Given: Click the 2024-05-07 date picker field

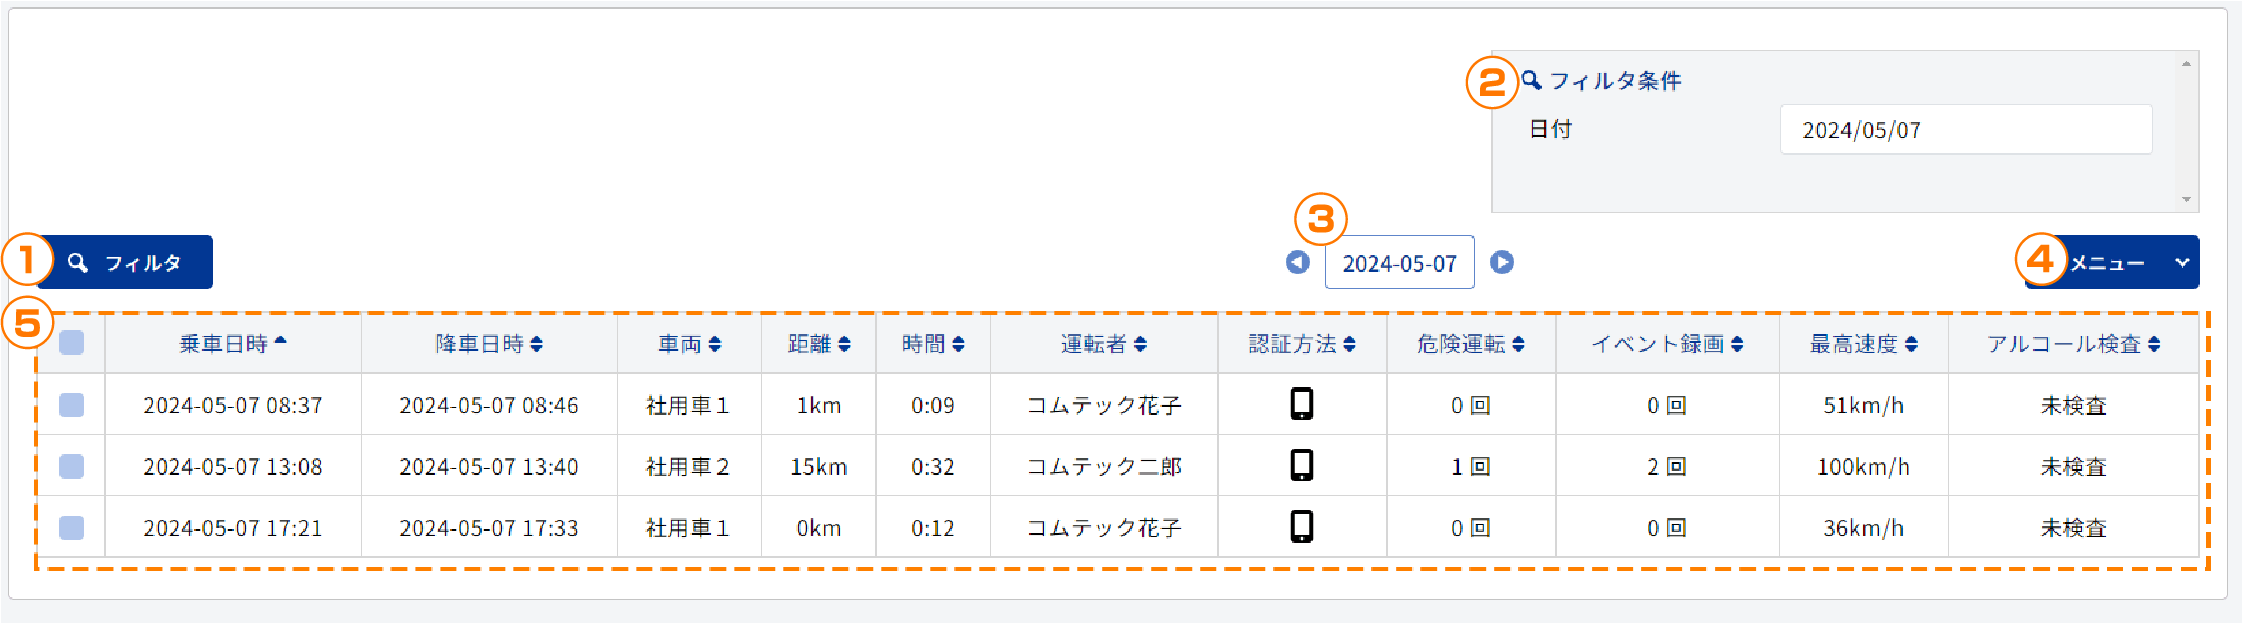Looking at the screenshot, I should (x=1399, y=263).
